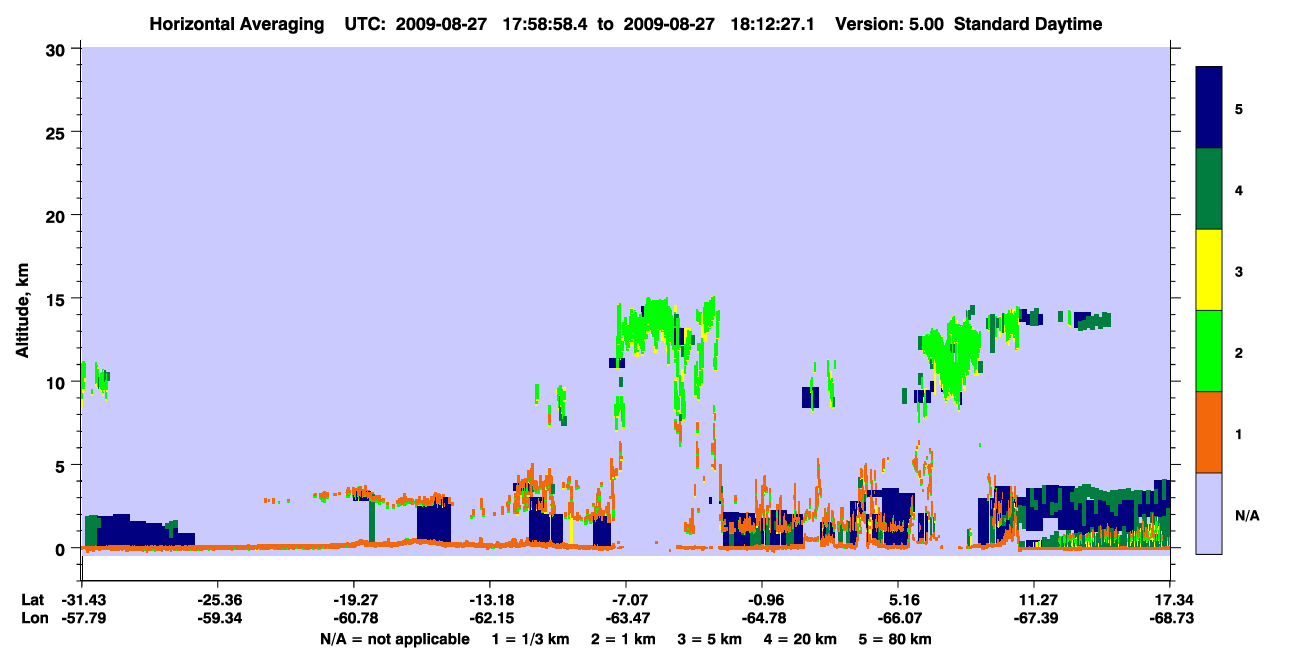
Task: Click the colorbar 'N/A' label
Action: (x=1246, y=515)
